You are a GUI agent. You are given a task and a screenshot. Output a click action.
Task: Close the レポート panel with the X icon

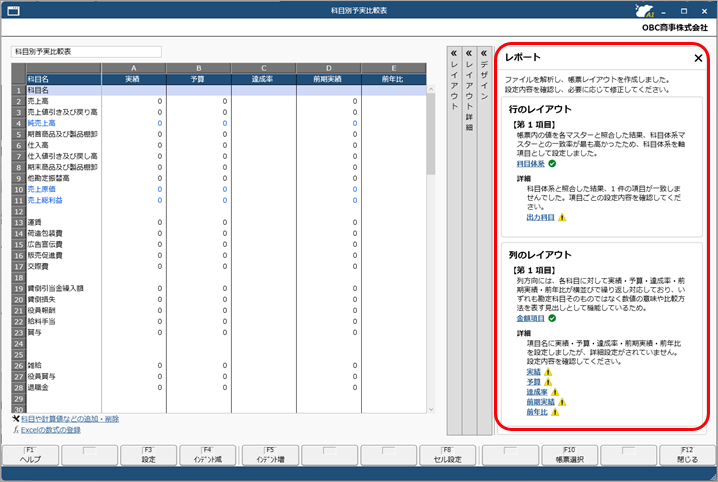pyautogui.click(x=698, y=58)
